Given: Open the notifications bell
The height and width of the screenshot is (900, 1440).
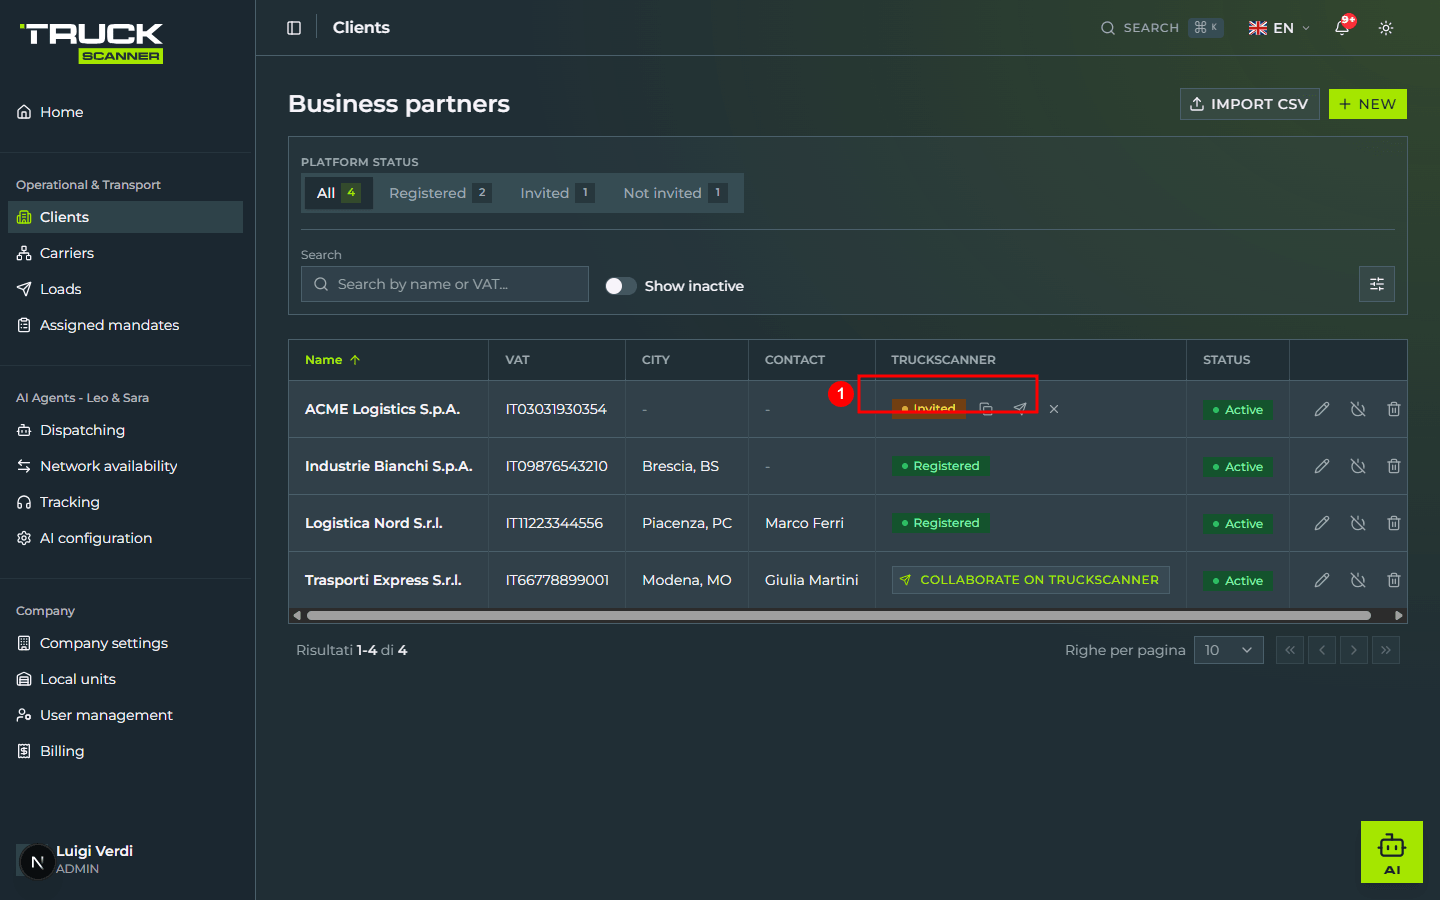Looking at the screenshot, I should point(1342,28).
